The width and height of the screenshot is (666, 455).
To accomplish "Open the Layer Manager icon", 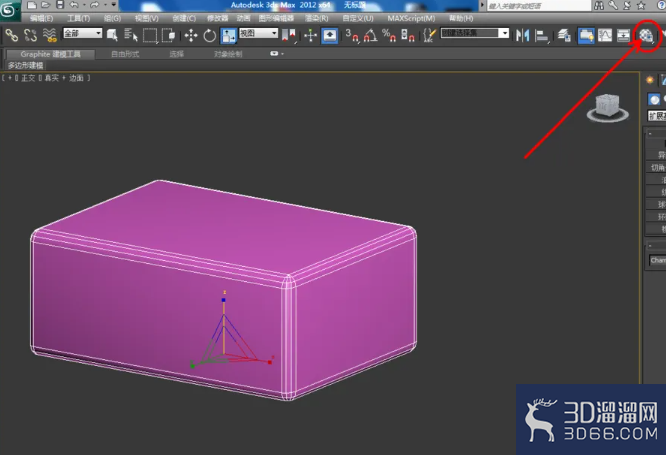I will [564, 35].
